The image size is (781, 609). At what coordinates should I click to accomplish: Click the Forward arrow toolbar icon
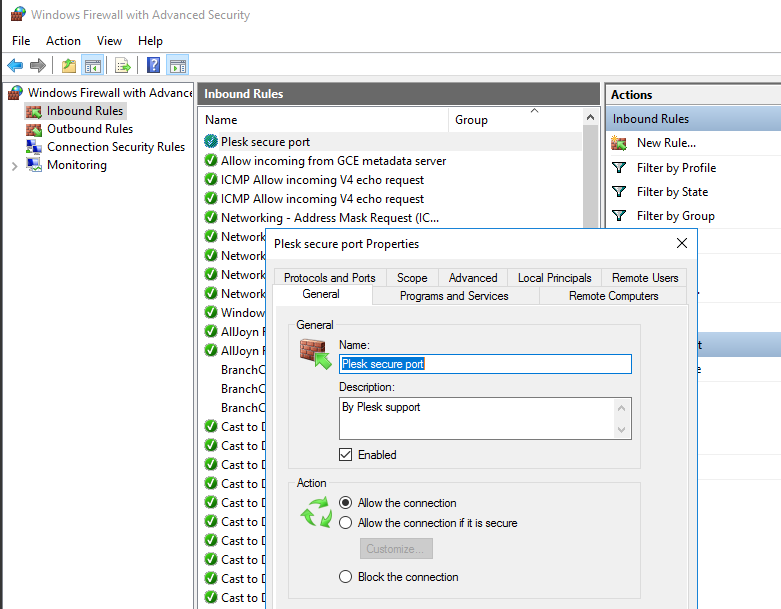tap(38, 65)
